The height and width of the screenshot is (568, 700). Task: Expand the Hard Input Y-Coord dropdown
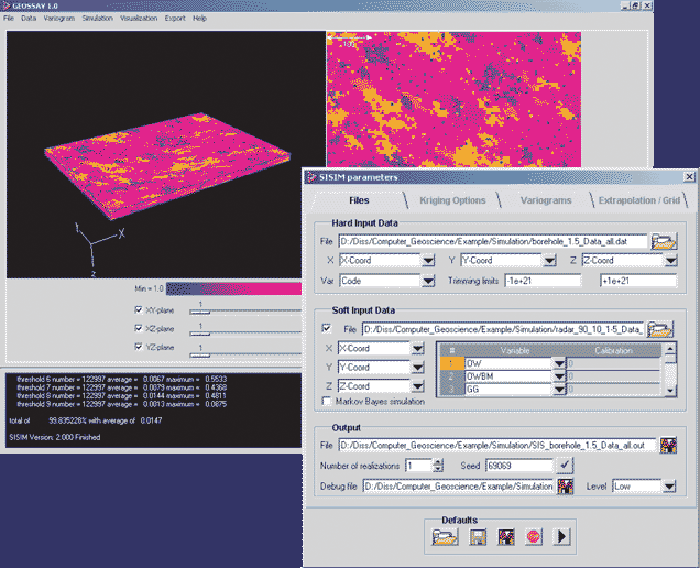click(x=549, y=260)
